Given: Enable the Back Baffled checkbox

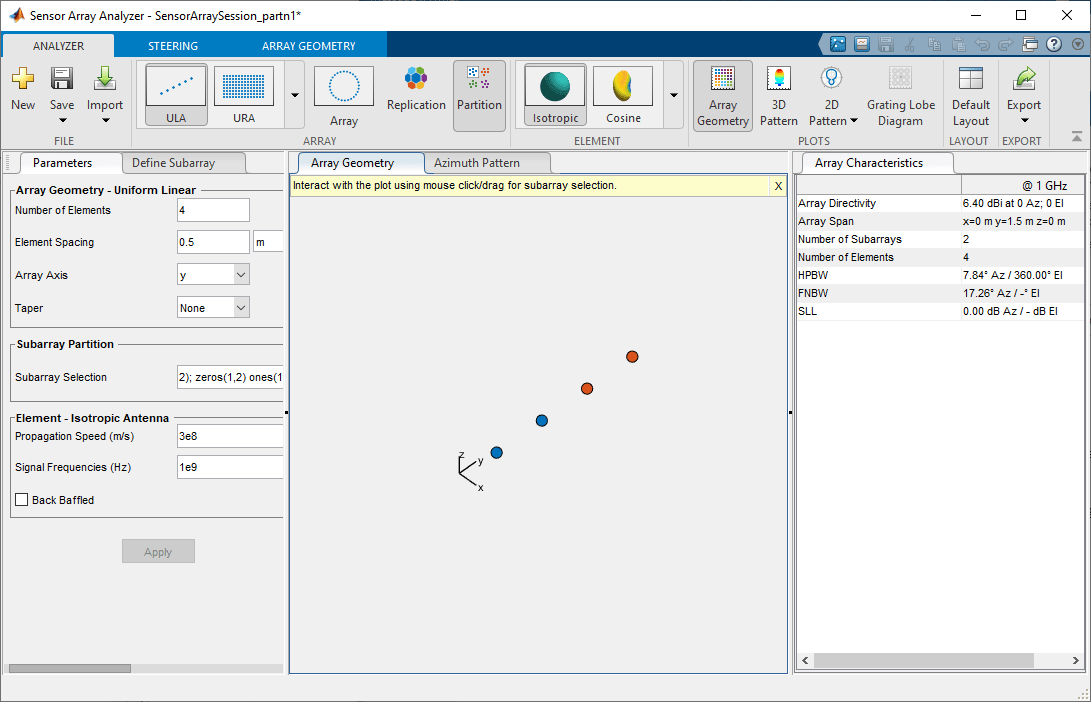Looking at the screenshot, I should [22, 500].
